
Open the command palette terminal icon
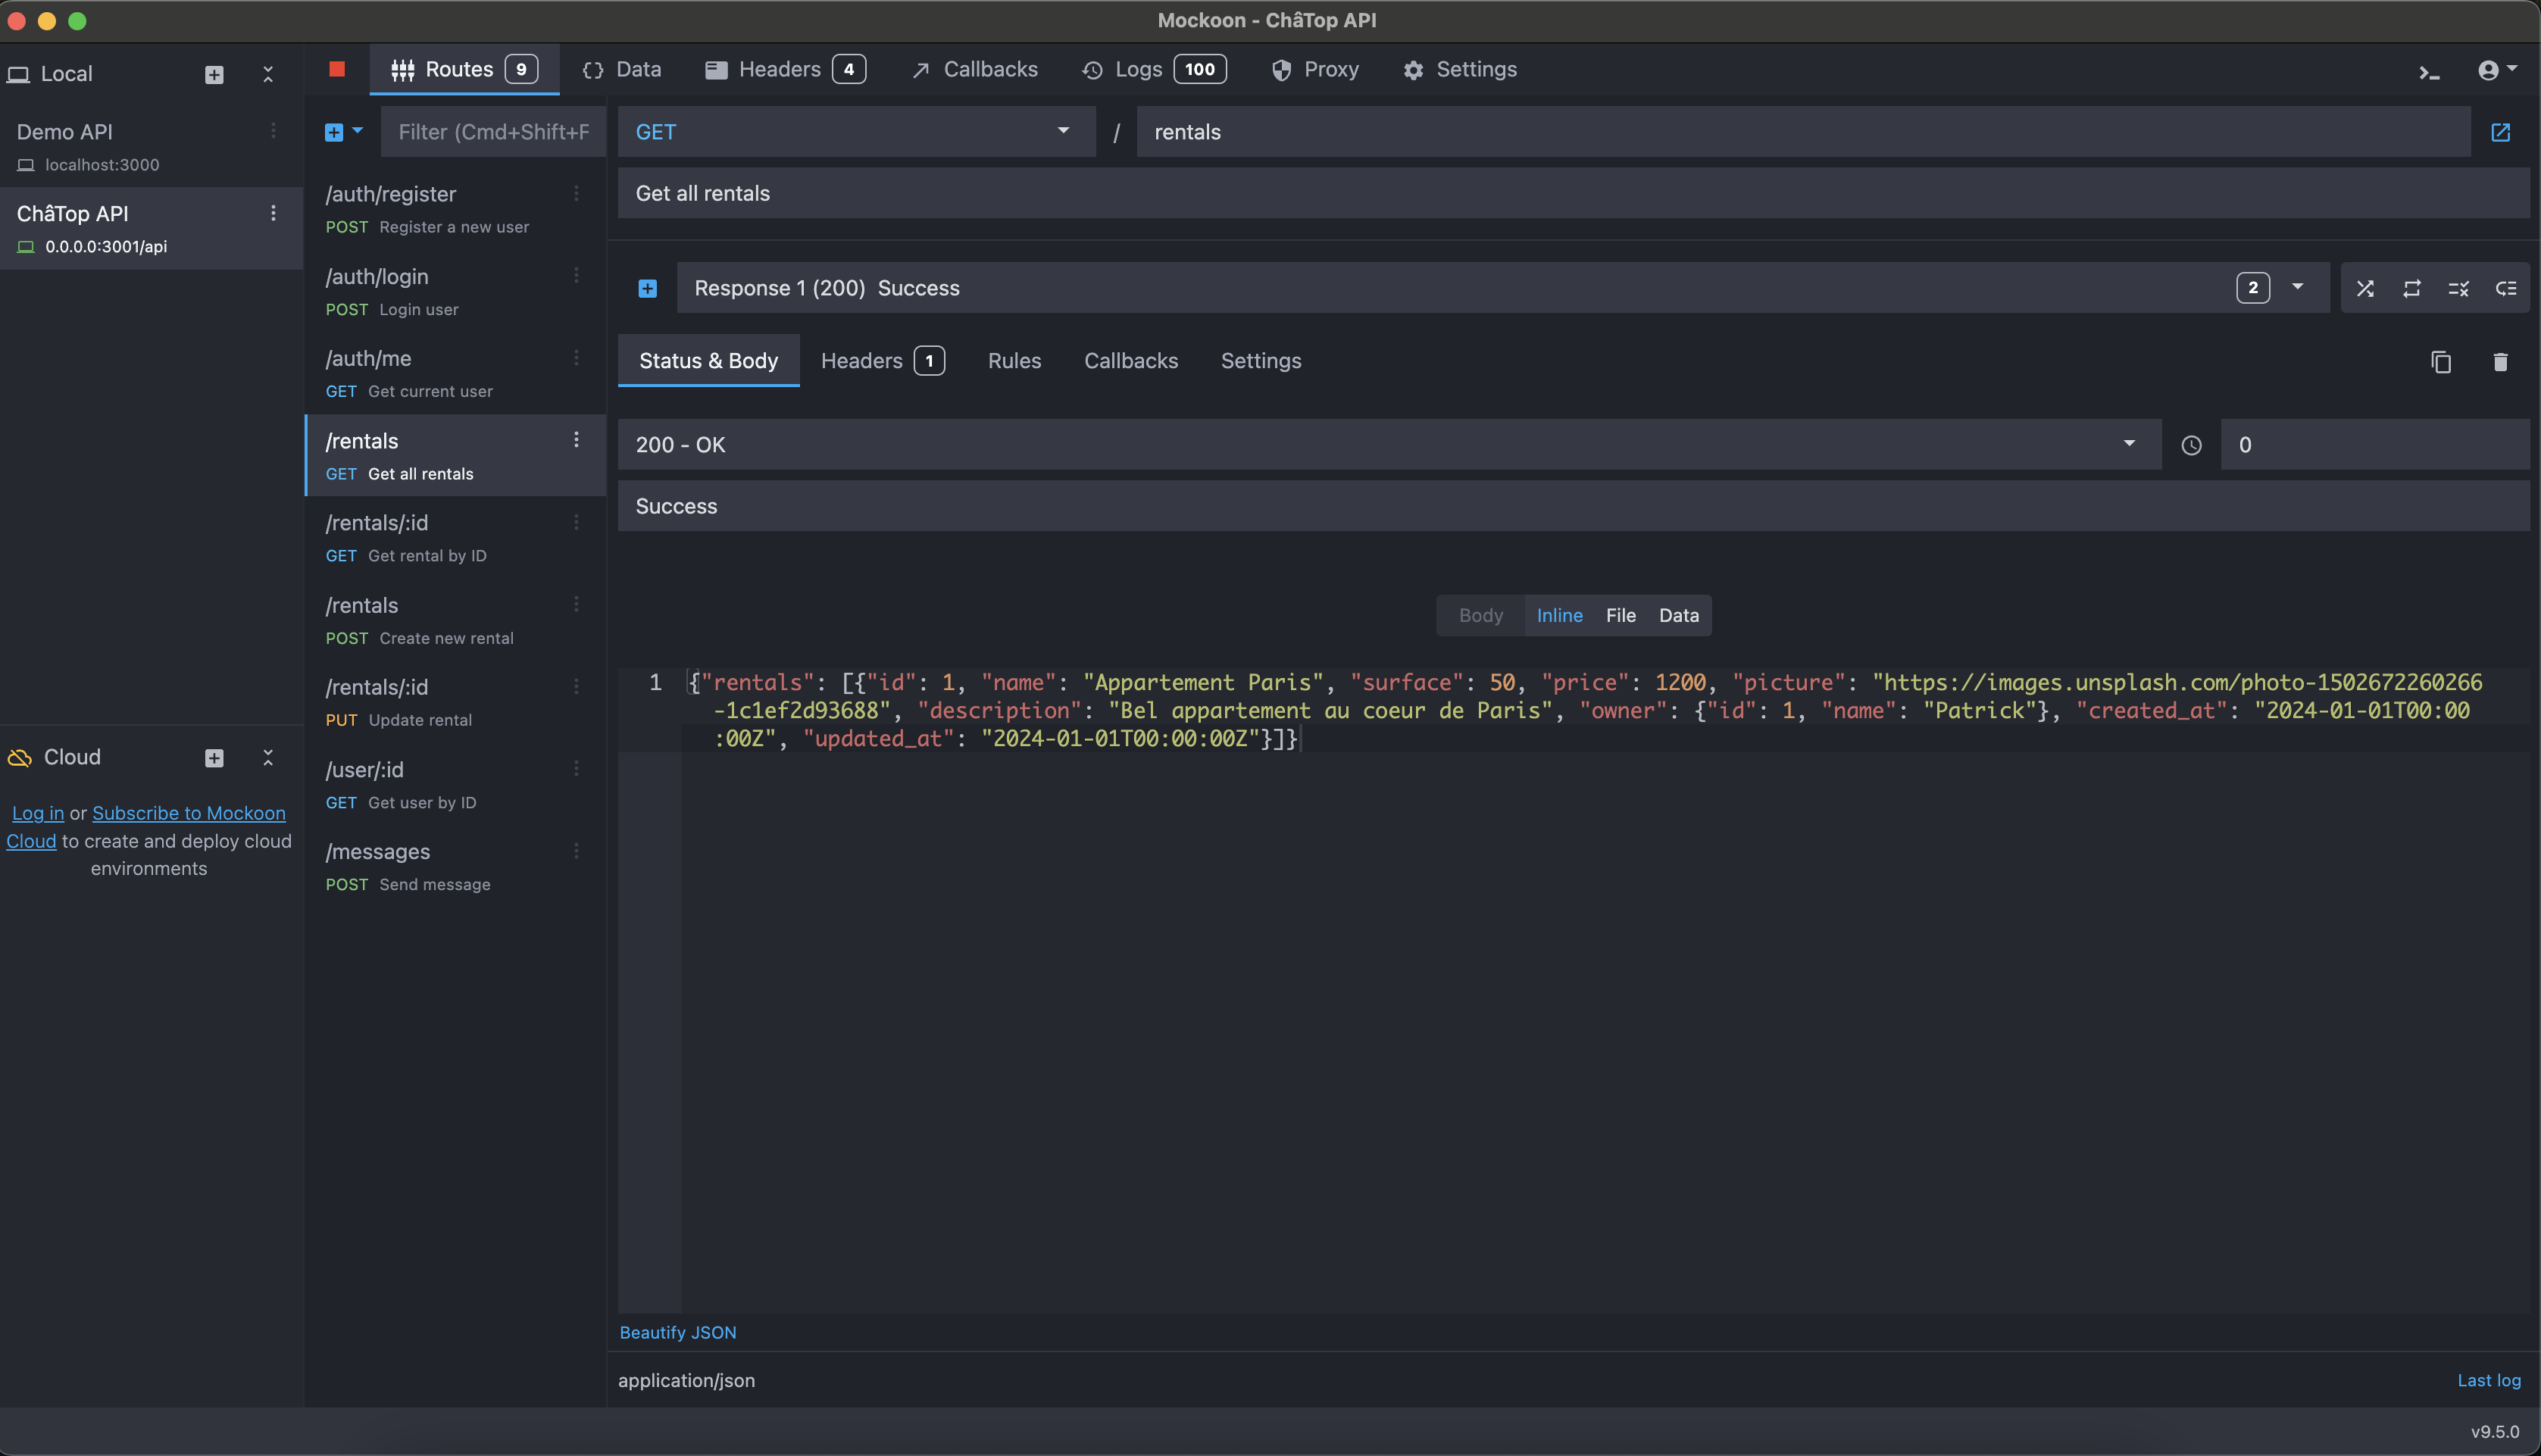click(x=2430, y=72)
